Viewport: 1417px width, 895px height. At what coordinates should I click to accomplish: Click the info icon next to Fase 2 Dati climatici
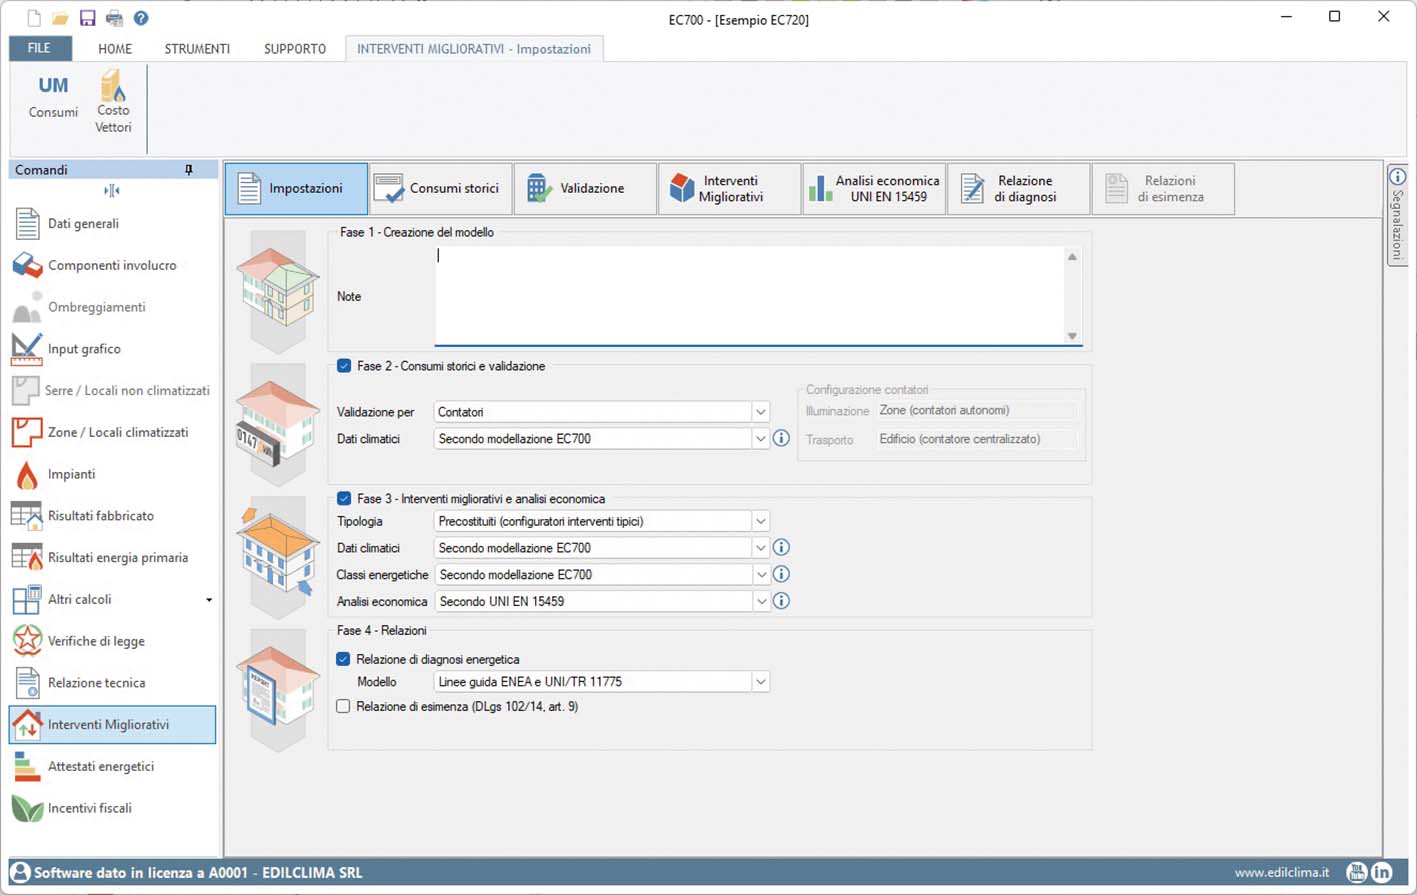(782, 438)
